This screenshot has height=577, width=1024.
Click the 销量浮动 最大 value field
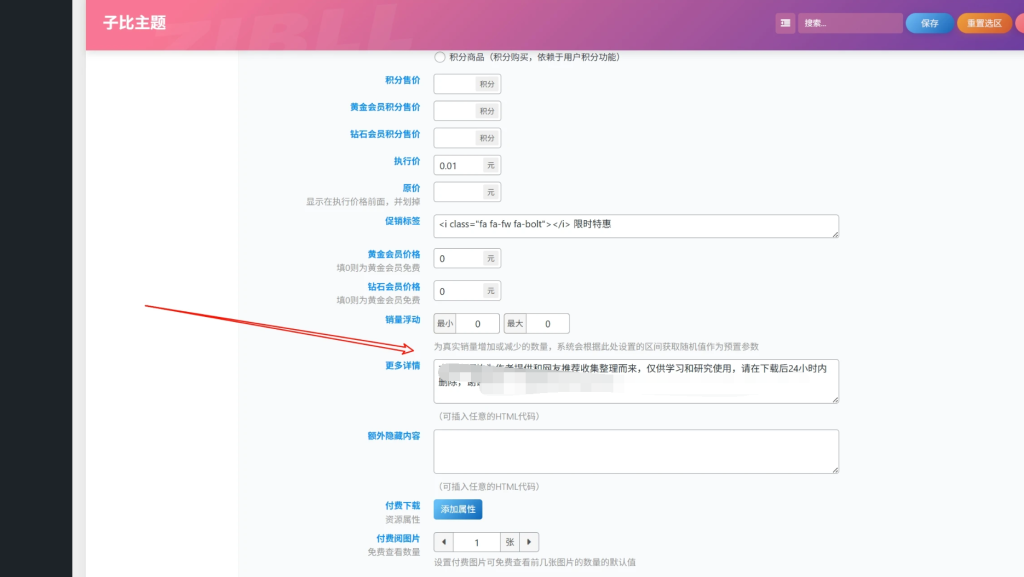[547, 324]
